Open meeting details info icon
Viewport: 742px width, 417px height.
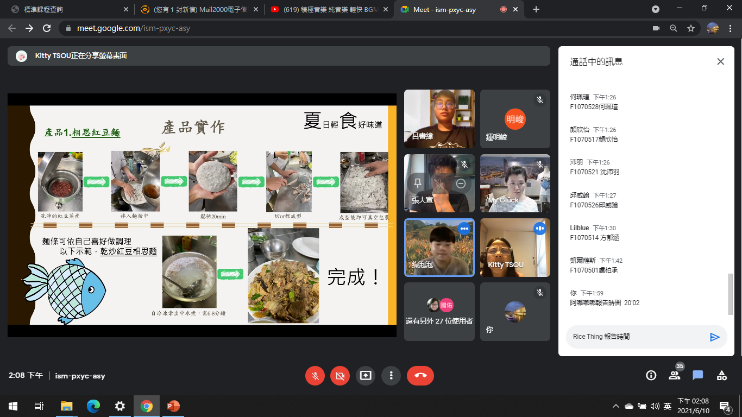651,375
